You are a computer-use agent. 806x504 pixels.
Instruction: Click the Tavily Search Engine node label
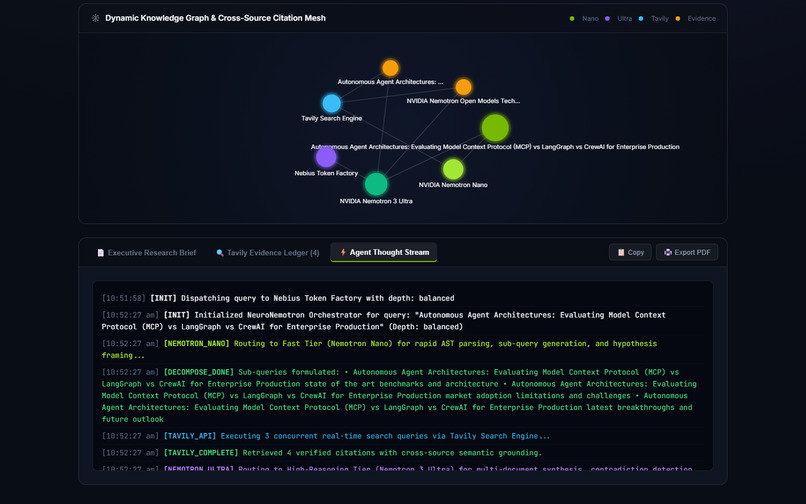pos(332,118)
